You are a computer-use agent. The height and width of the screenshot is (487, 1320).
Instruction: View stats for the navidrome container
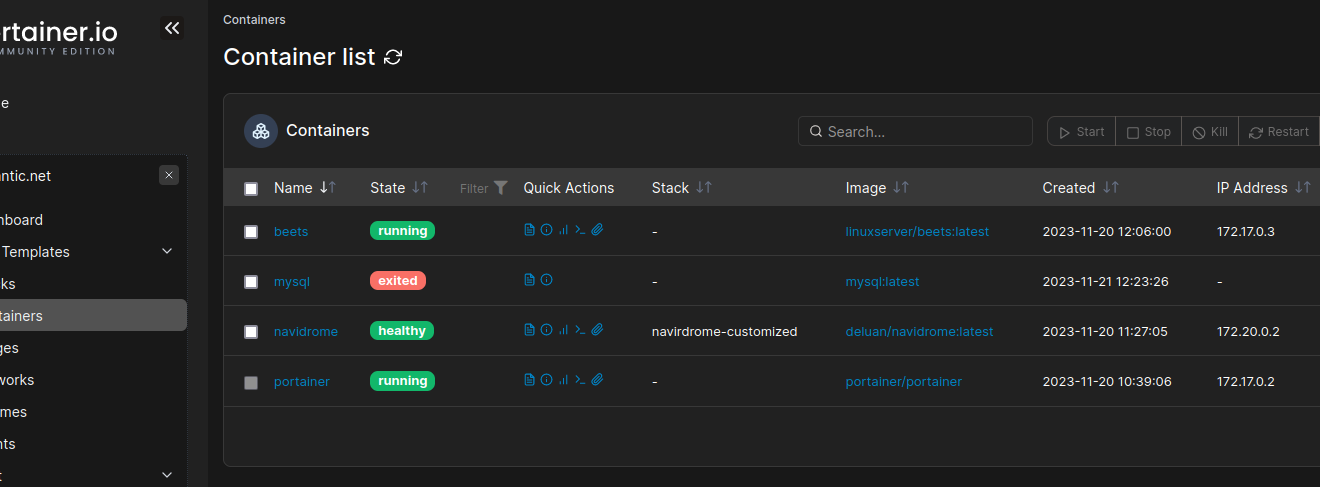(563, 329)
